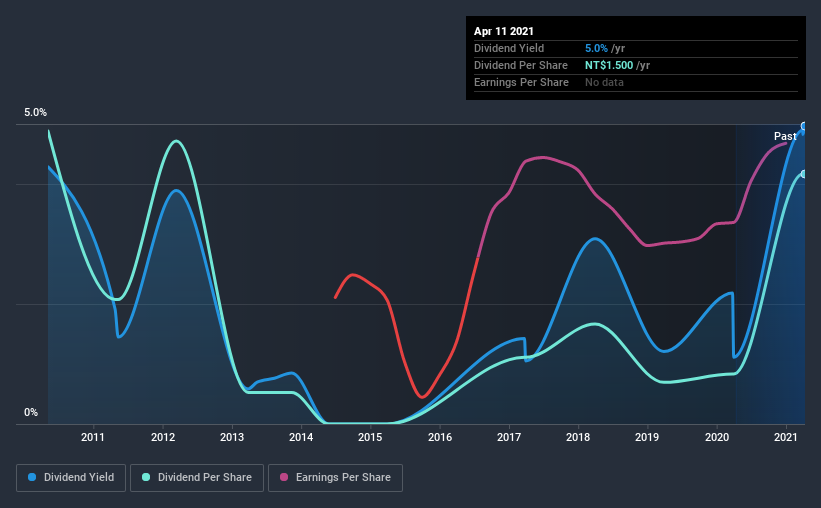
Task: Toggle the Dividend Per Share legend button
Action: (x=197, y=478)
